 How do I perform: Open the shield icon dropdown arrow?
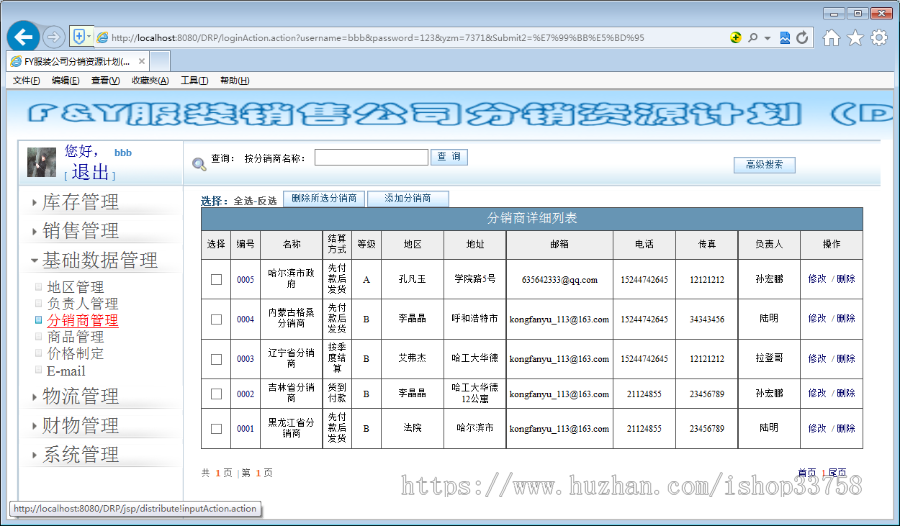coord(89,37)
